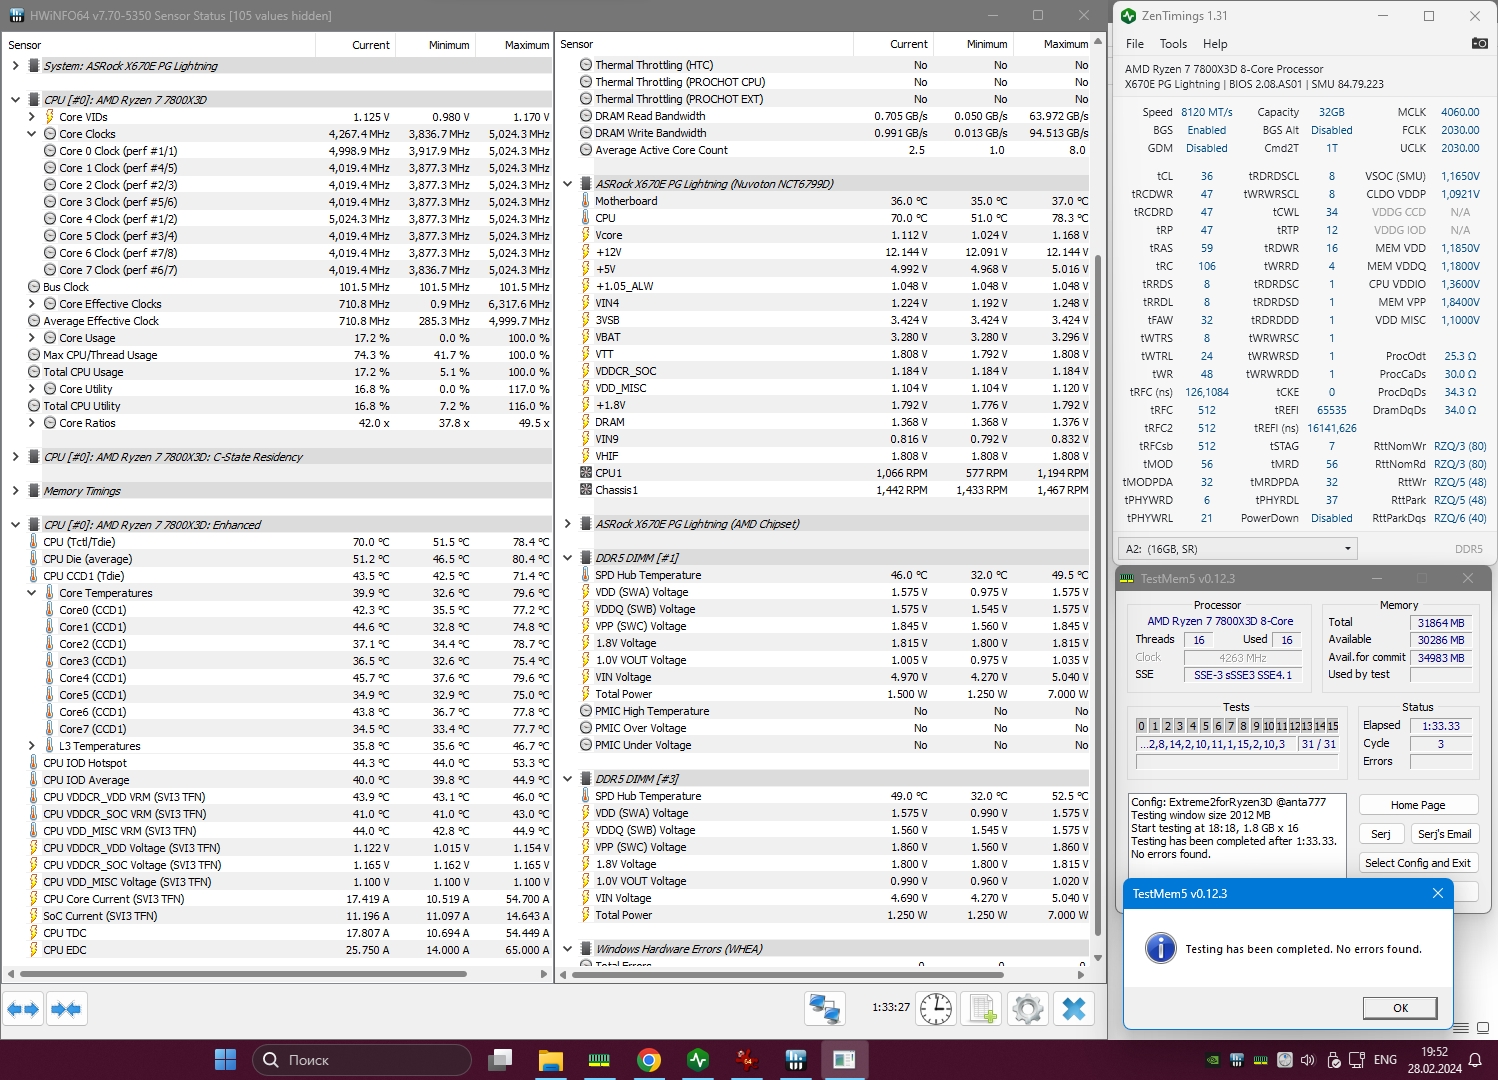
Task: Close the TestMem5 completion dialog with X
Action: pyautogui.click(x=1438, y=893)
